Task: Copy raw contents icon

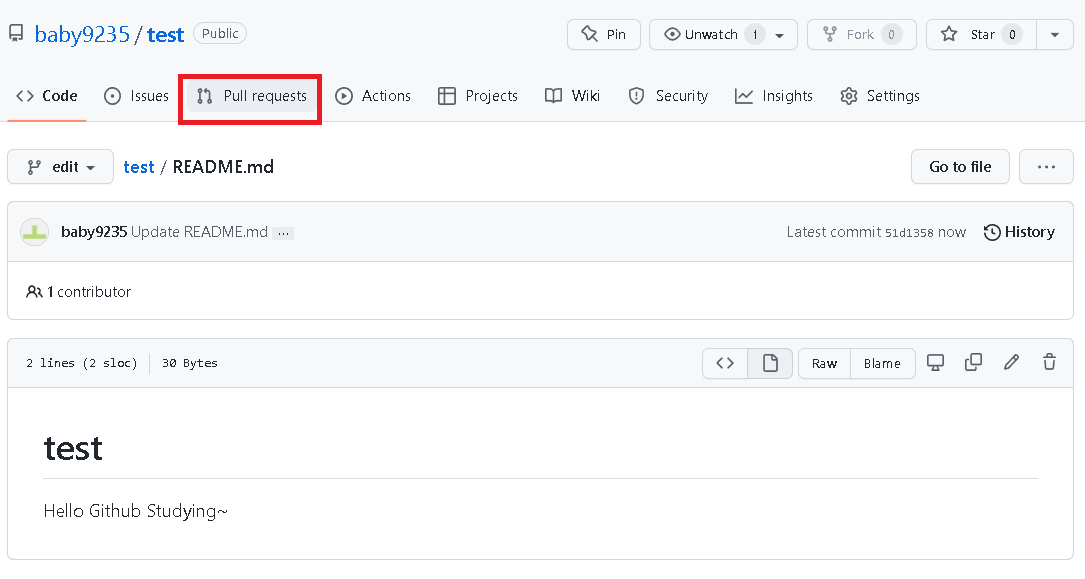Action: click(974, 362)
